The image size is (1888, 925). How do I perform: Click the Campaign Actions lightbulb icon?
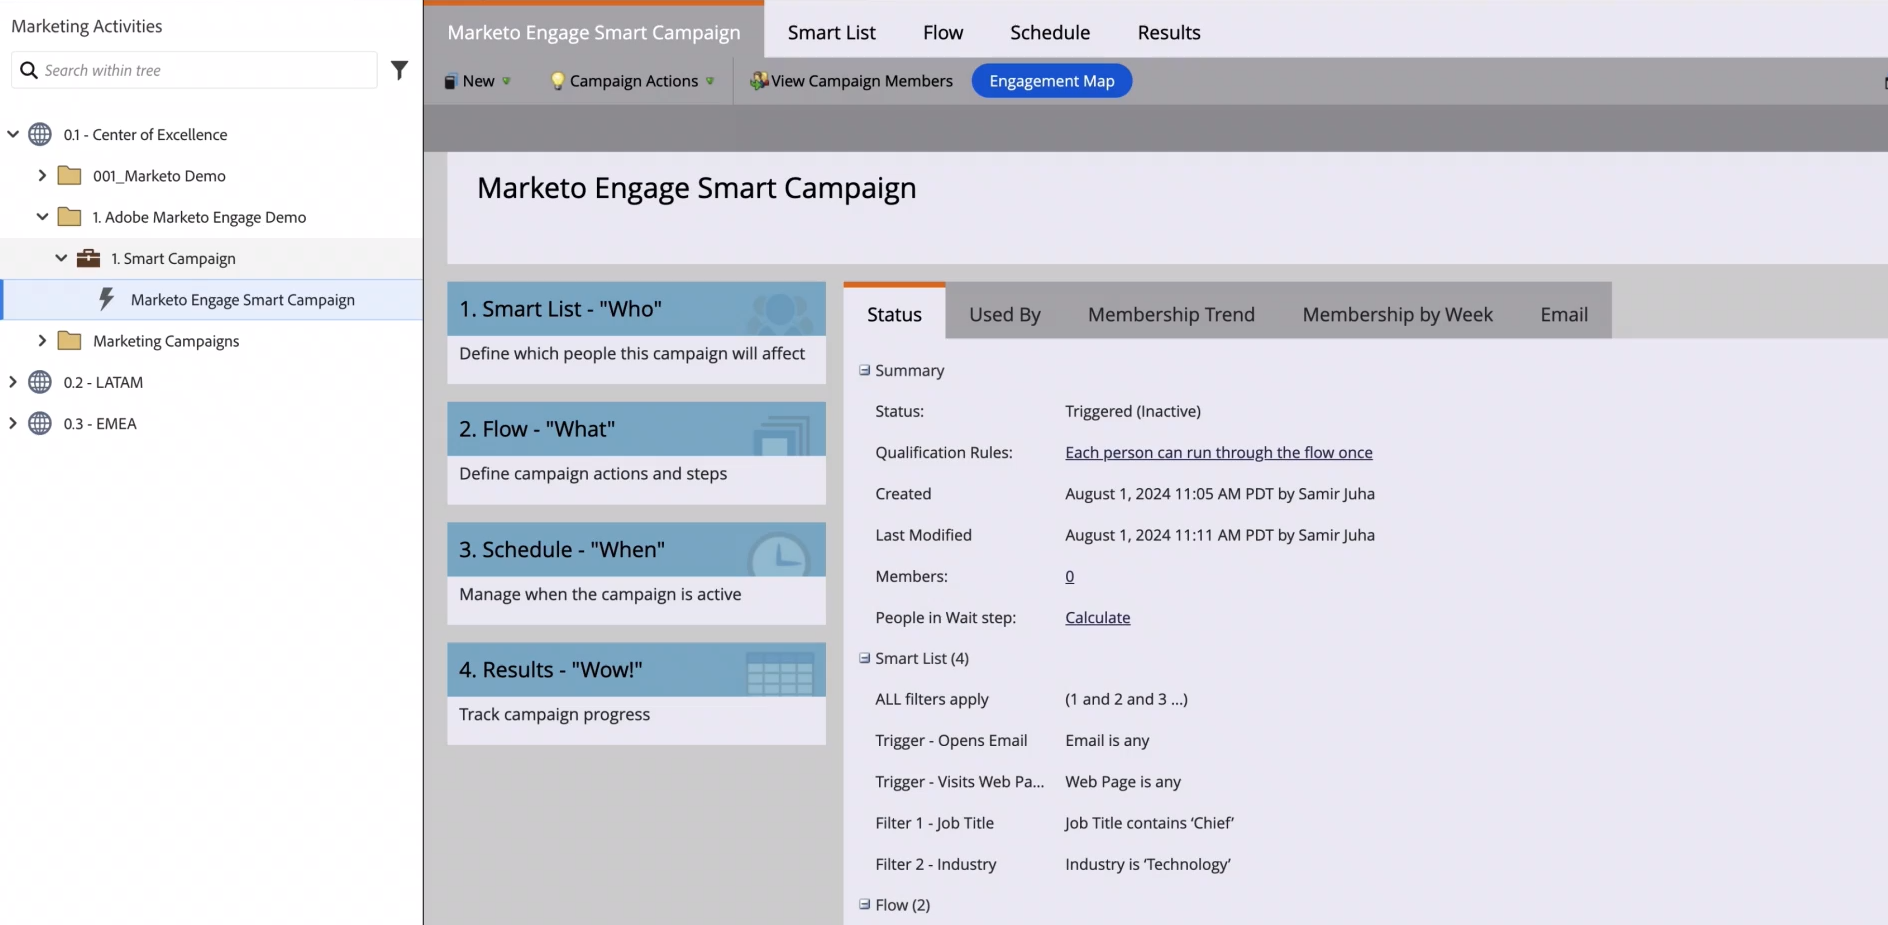(558, 81)
